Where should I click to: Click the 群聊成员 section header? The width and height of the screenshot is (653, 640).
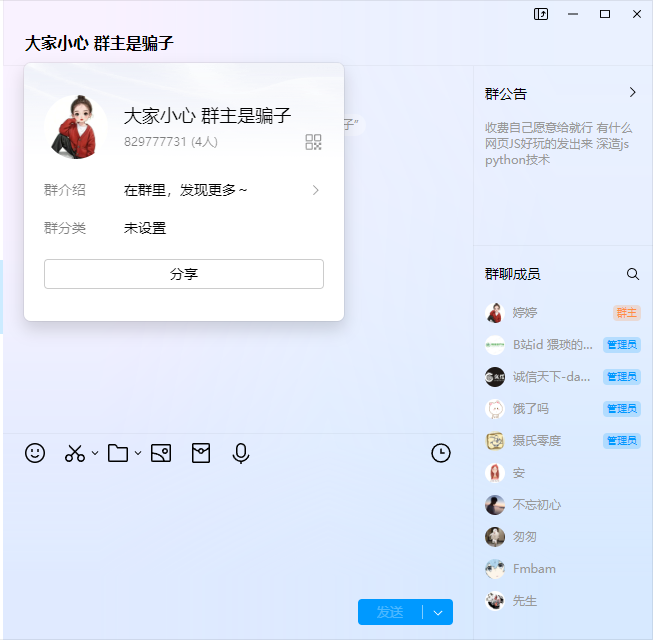513,274
